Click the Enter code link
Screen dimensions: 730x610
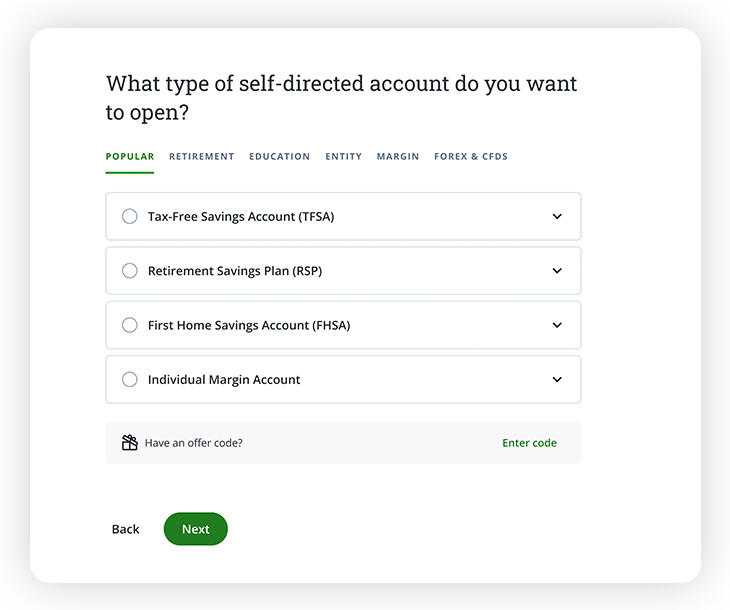tap(529, 443)
